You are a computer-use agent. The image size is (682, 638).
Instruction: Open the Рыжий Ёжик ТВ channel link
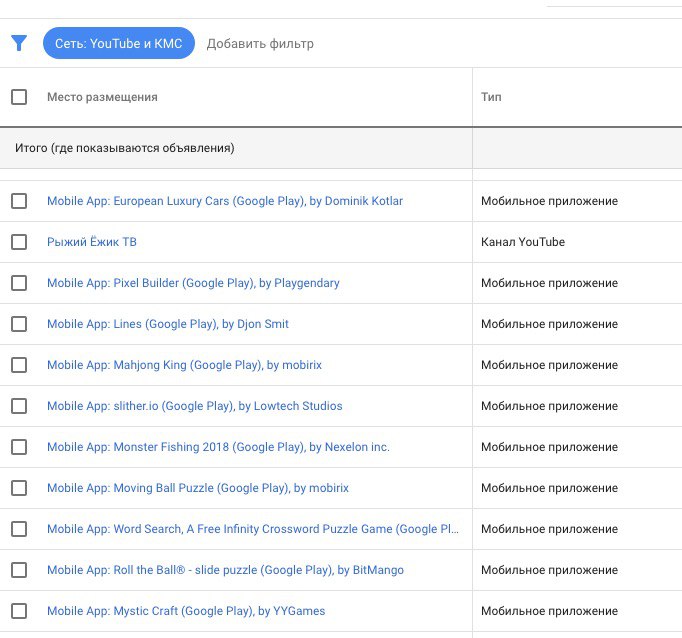92,242
